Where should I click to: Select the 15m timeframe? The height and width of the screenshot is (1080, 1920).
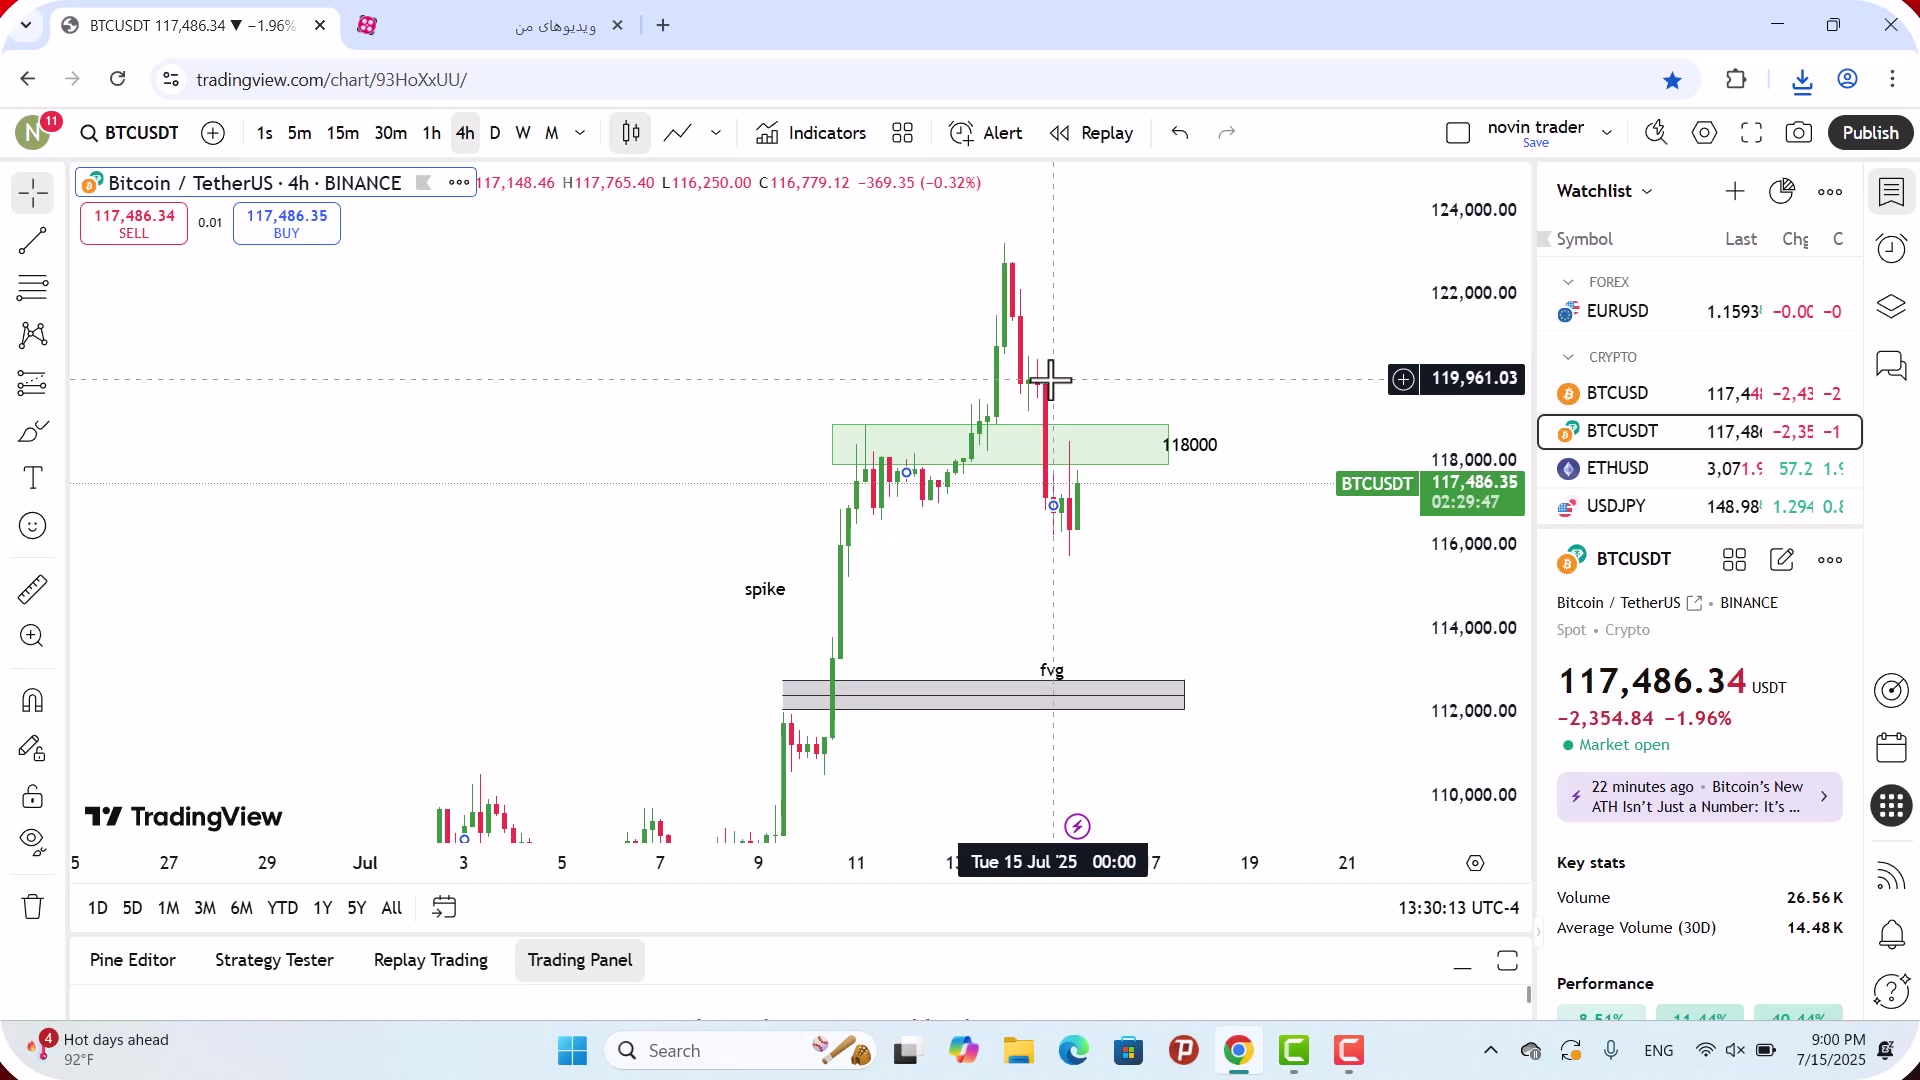[x=343, y=133]
